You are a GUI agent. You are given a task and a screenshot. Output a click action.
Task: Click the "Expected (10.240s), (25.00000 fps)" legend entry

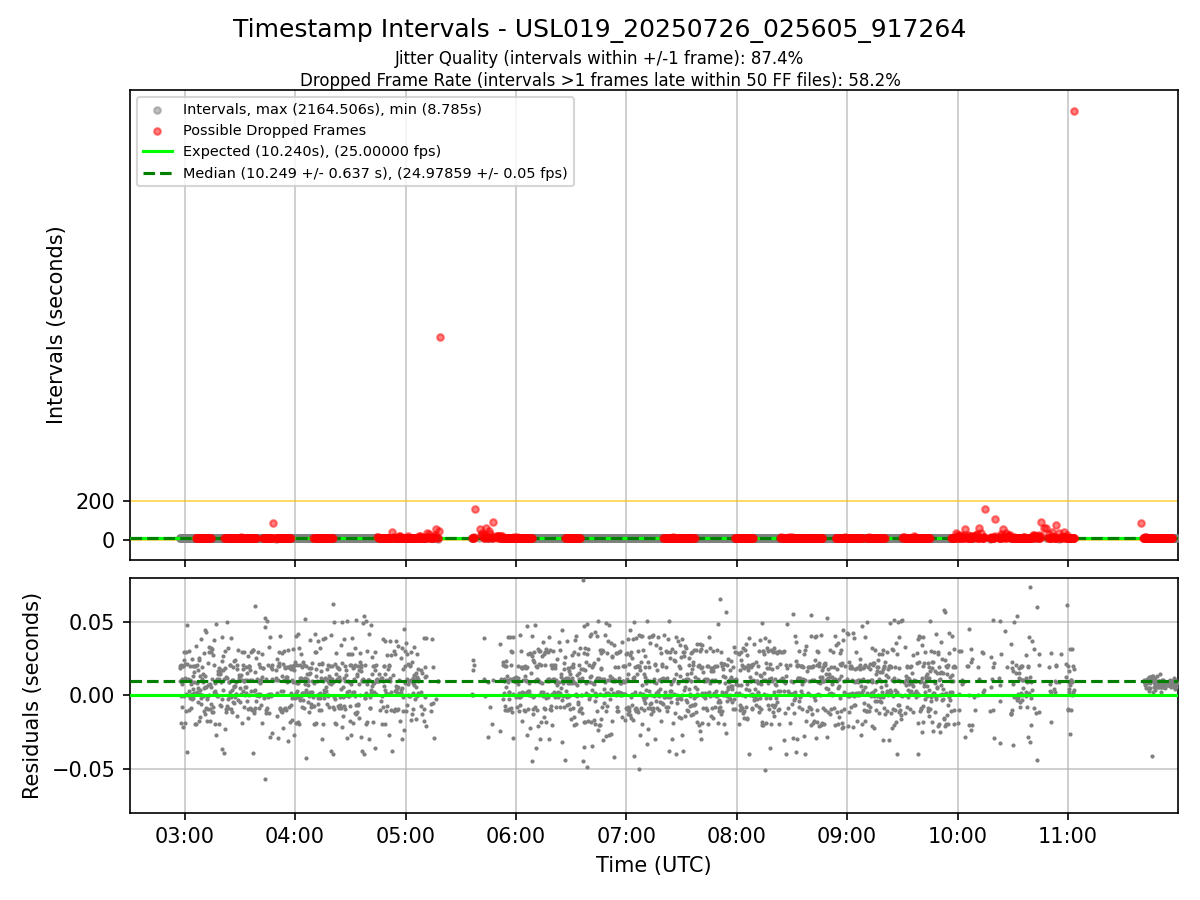312,152
